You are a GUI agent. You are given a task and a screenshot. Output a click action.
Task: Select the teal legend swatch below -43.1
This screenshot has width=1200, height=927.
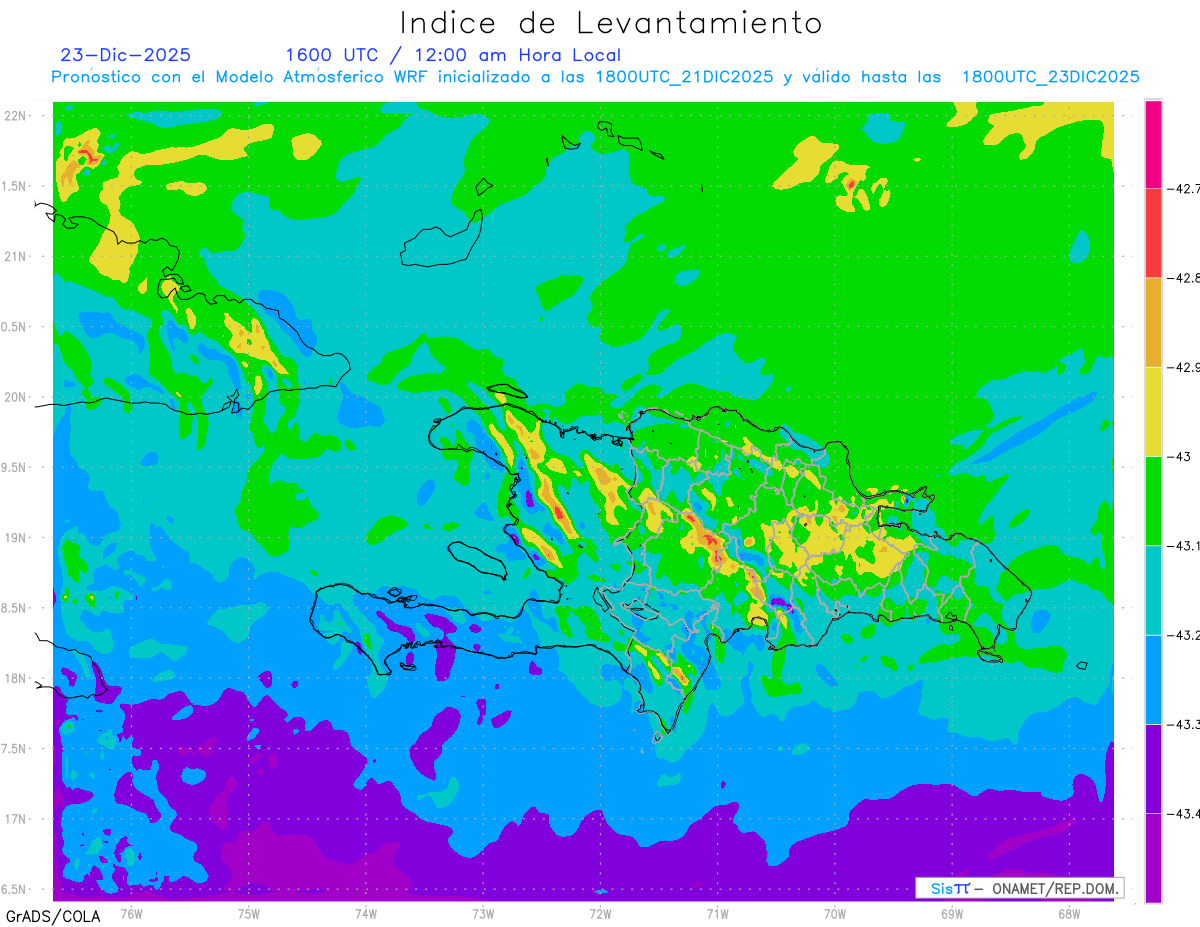1153,590
